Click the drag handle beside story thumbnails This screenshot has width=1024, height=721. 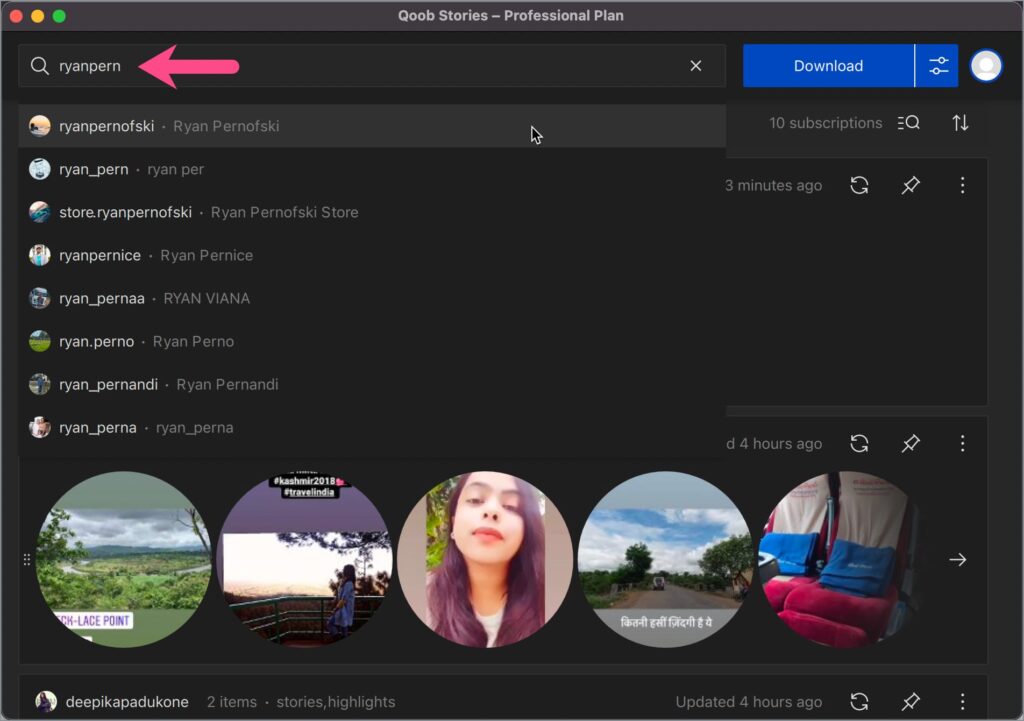pos(27,560)
